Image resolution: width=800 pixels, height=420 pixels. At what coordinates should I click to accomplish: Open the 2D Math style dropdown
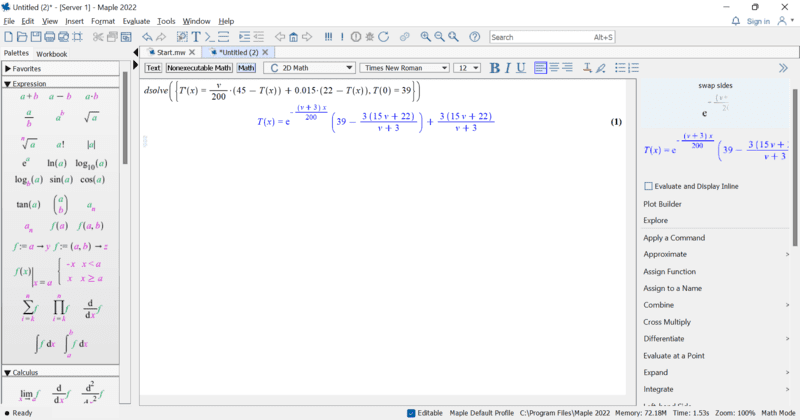[x=309, y=68]
